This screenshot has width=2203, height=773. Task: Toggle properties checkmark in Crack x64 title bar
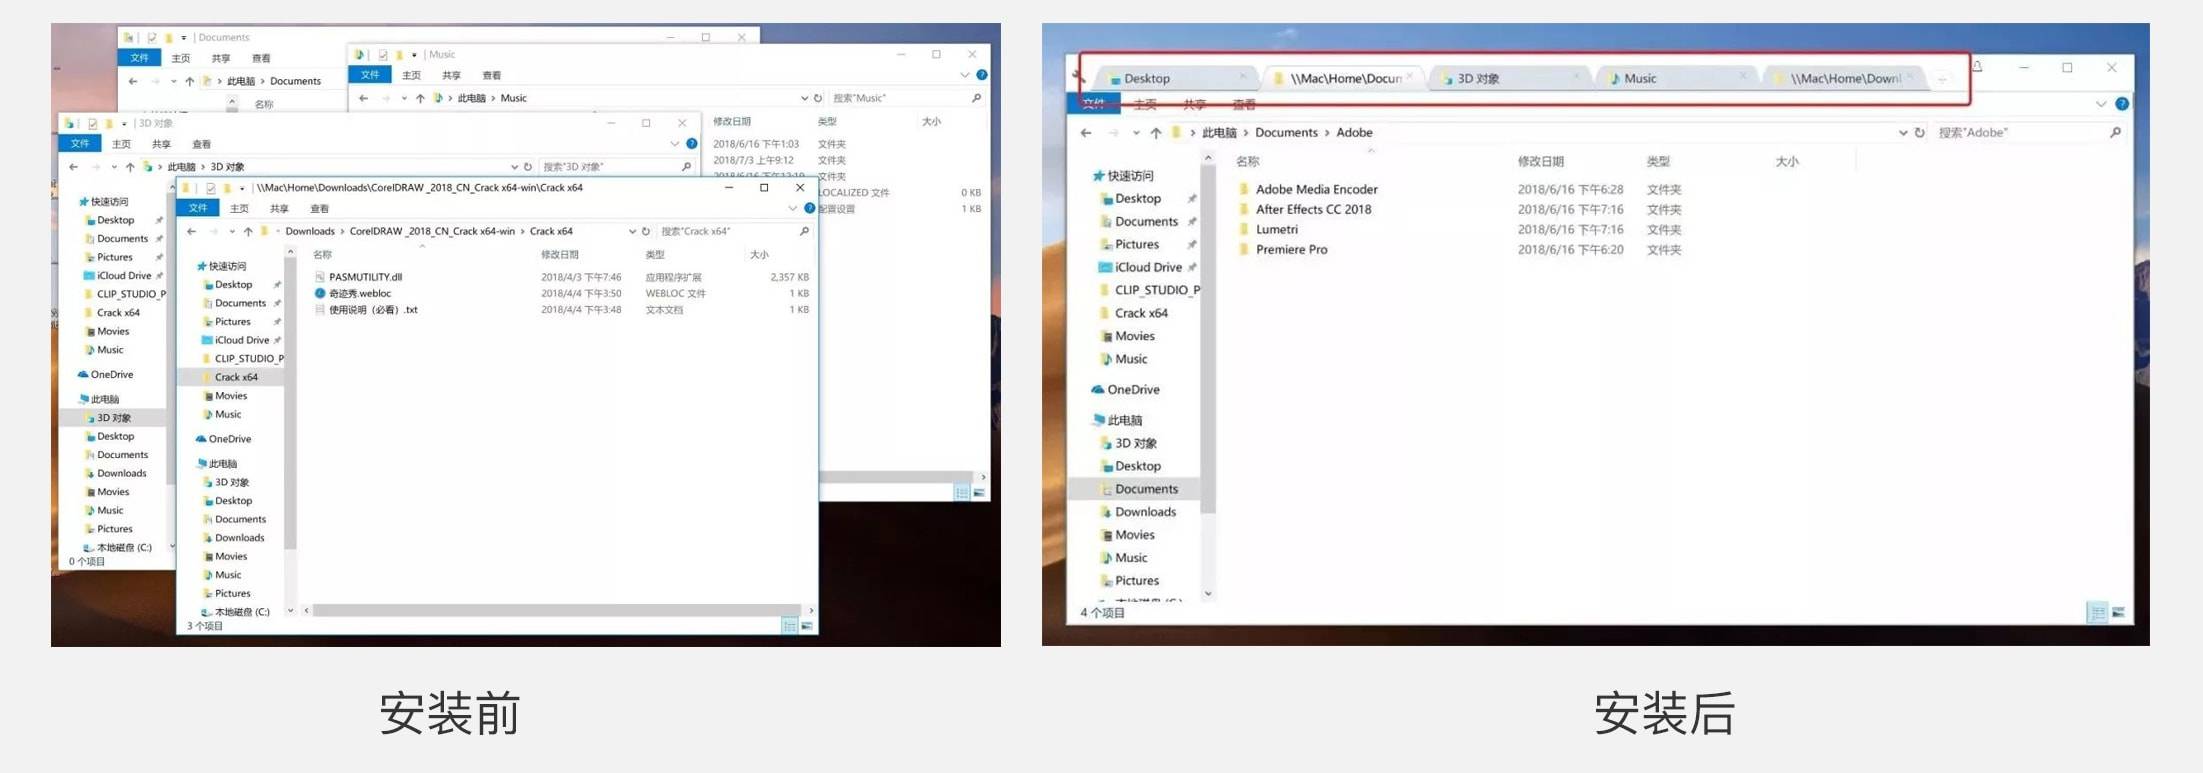[x=210, y=188]
